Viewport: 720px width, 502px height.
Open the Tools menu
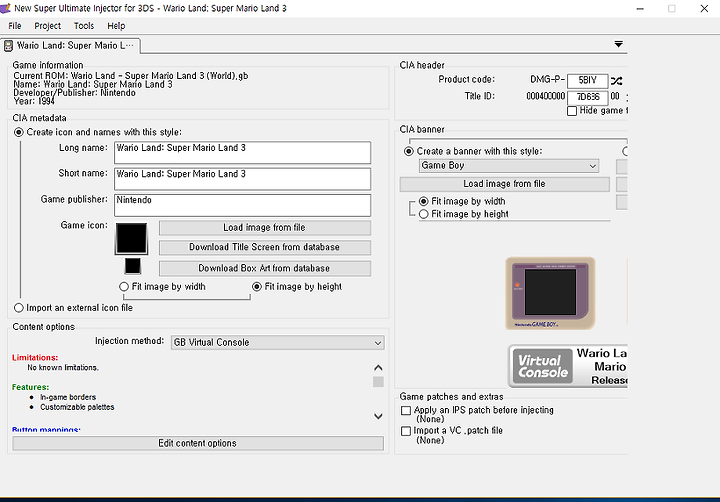84,26
